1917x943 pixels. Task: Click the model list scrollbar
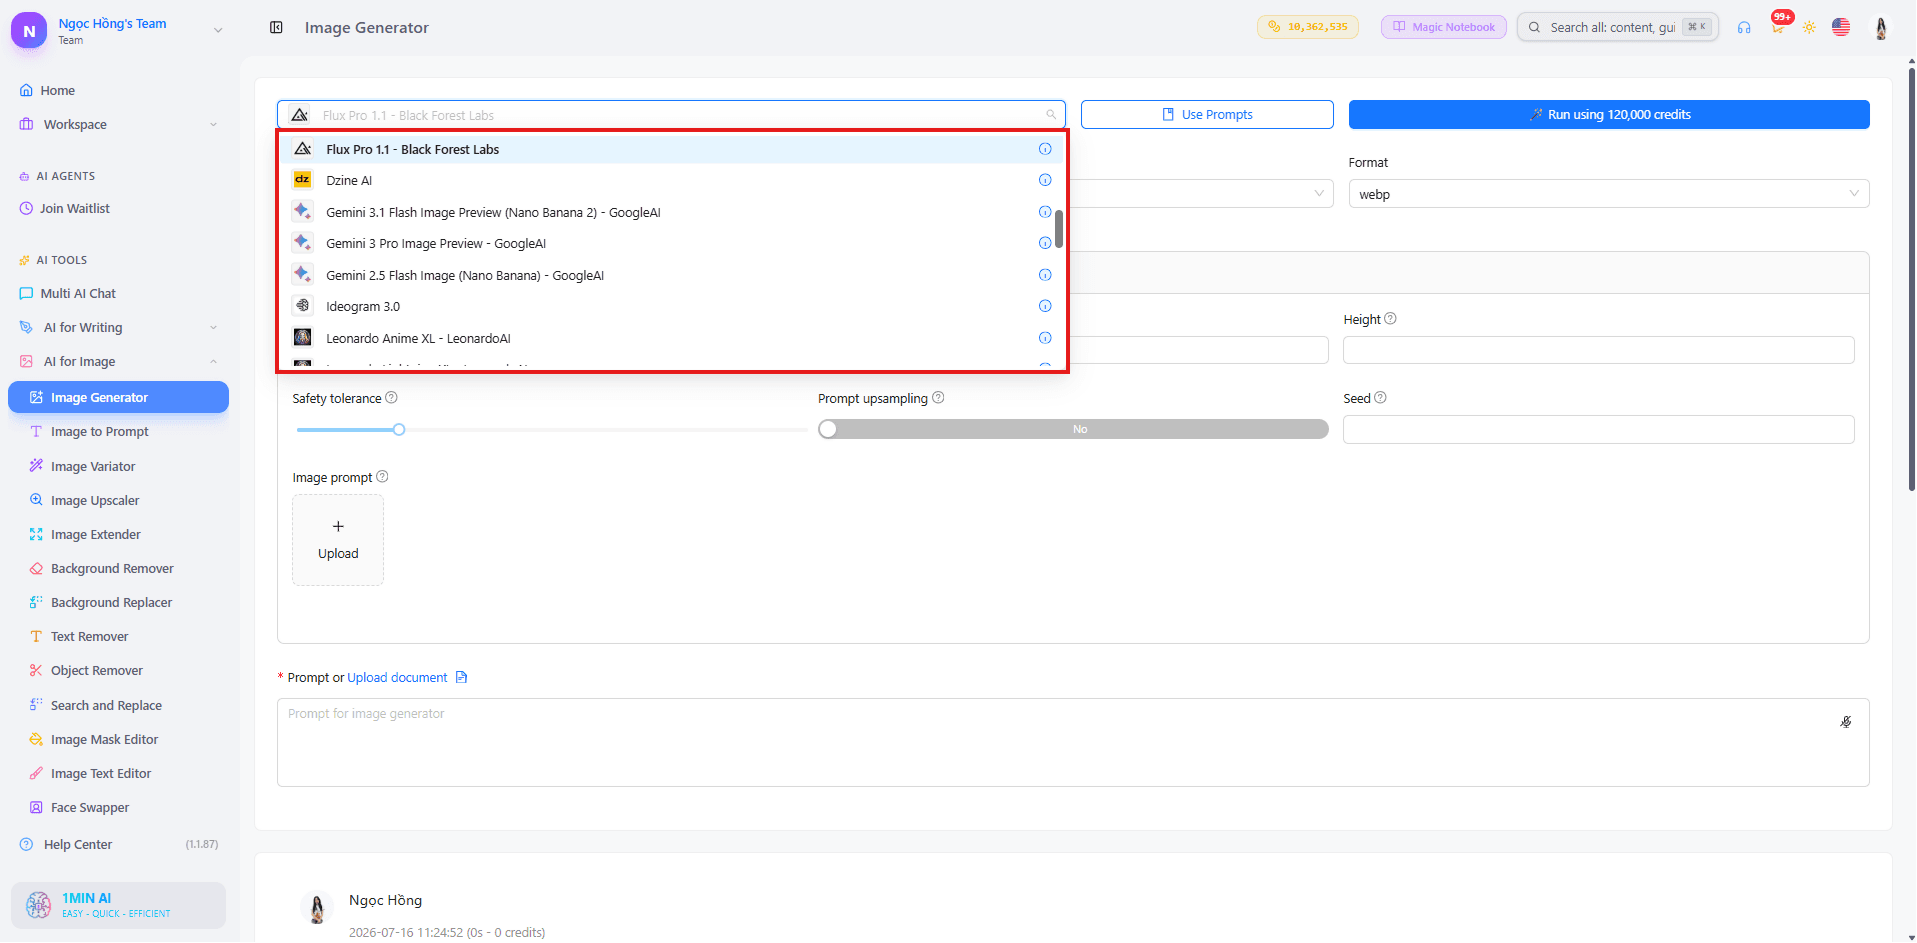click(x=1059, y=229)
